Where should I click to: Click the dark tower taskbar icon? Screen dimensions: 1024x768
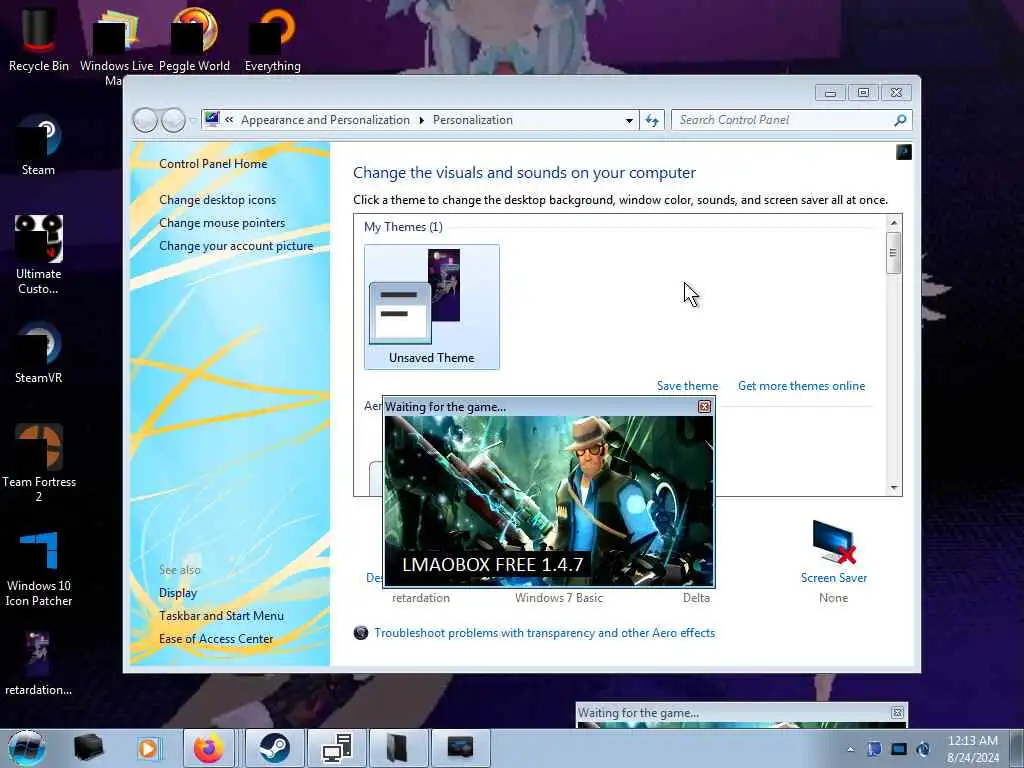[x=398, y=748]
